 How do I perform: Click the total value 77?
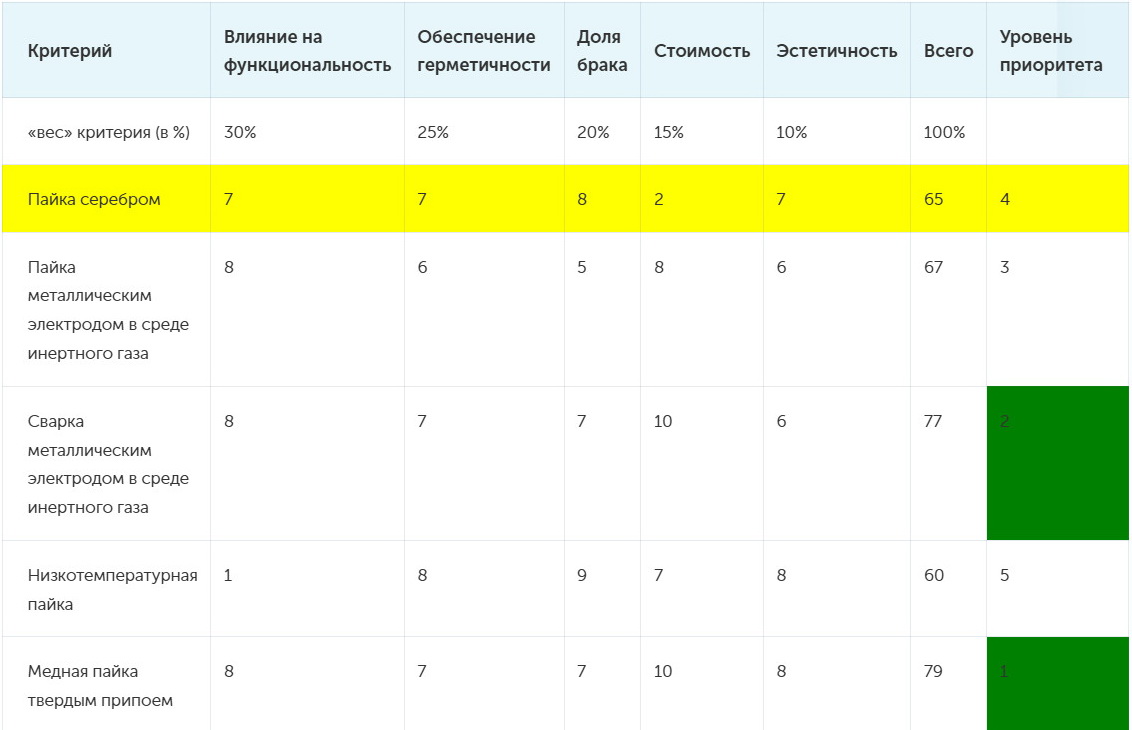[x=933, y=421]
